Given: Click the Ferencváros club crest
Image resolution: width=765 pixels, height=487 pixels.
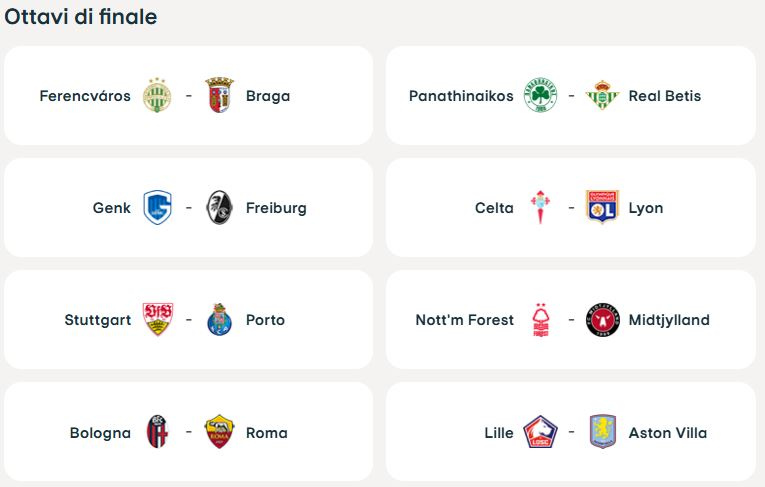Looking at the screenshot, I should tap(157, 96).
